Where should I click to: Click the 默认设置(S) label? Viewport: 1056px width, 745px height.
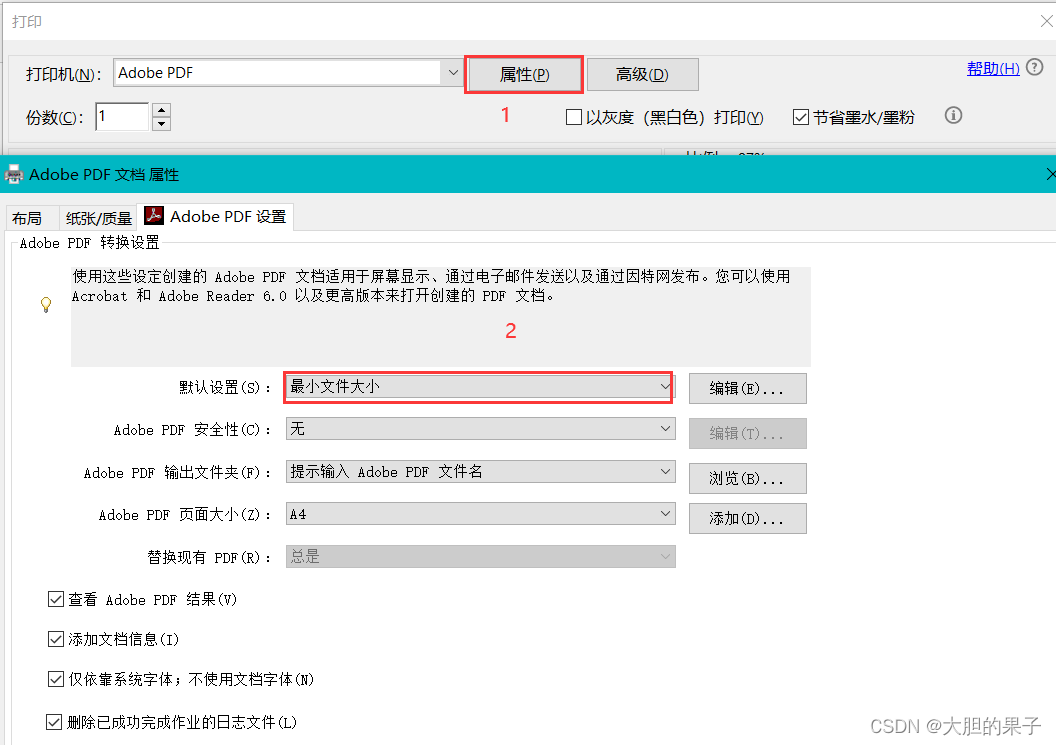click(x=226, y=387)
